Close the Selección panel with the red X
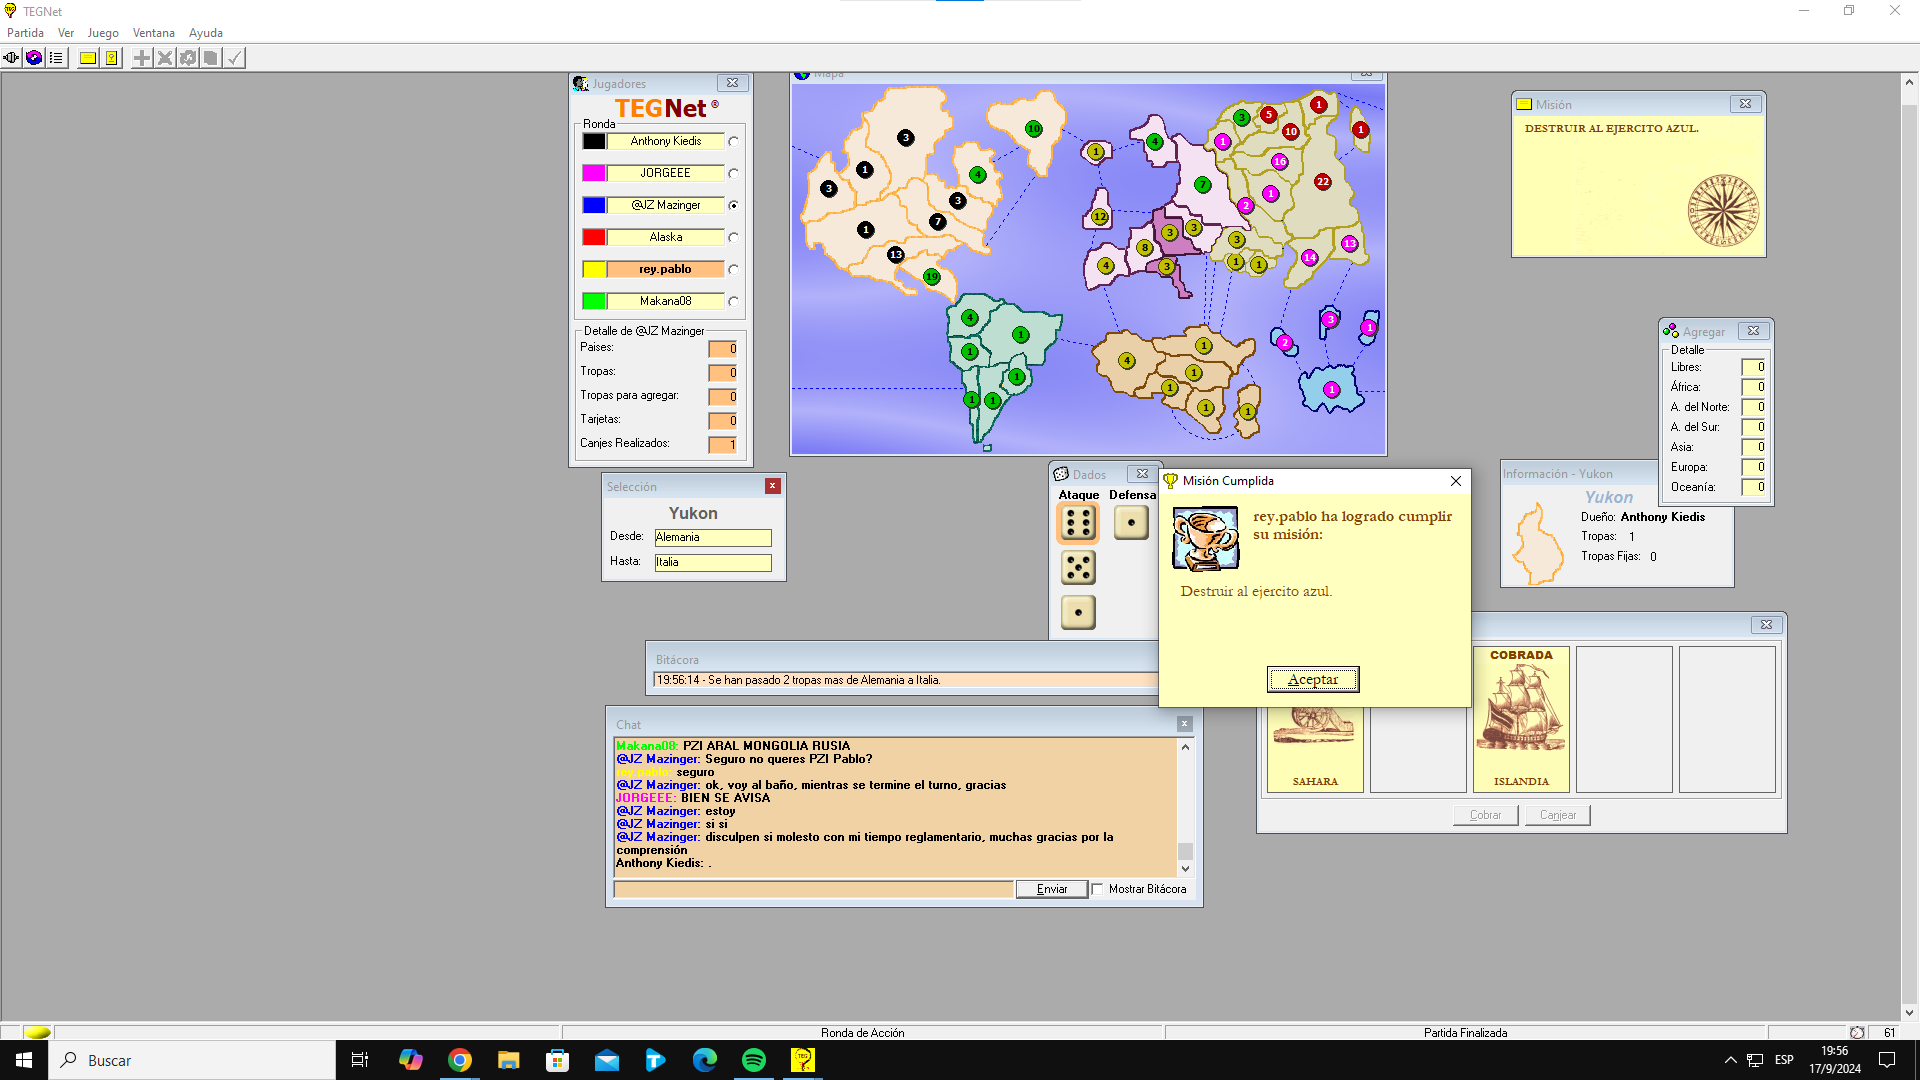The width and height of the screenshot is (1920, 1080). pos(773,486)
